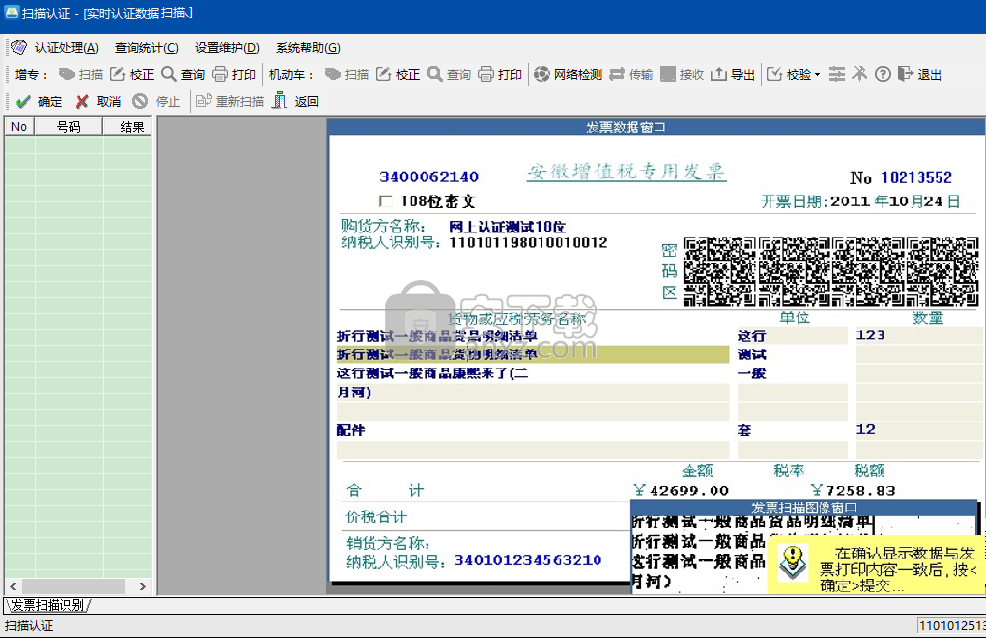This screenshot has width=986, height=643.
Task: Click the 接收 receive button
Action: click(x=682, y=74)
